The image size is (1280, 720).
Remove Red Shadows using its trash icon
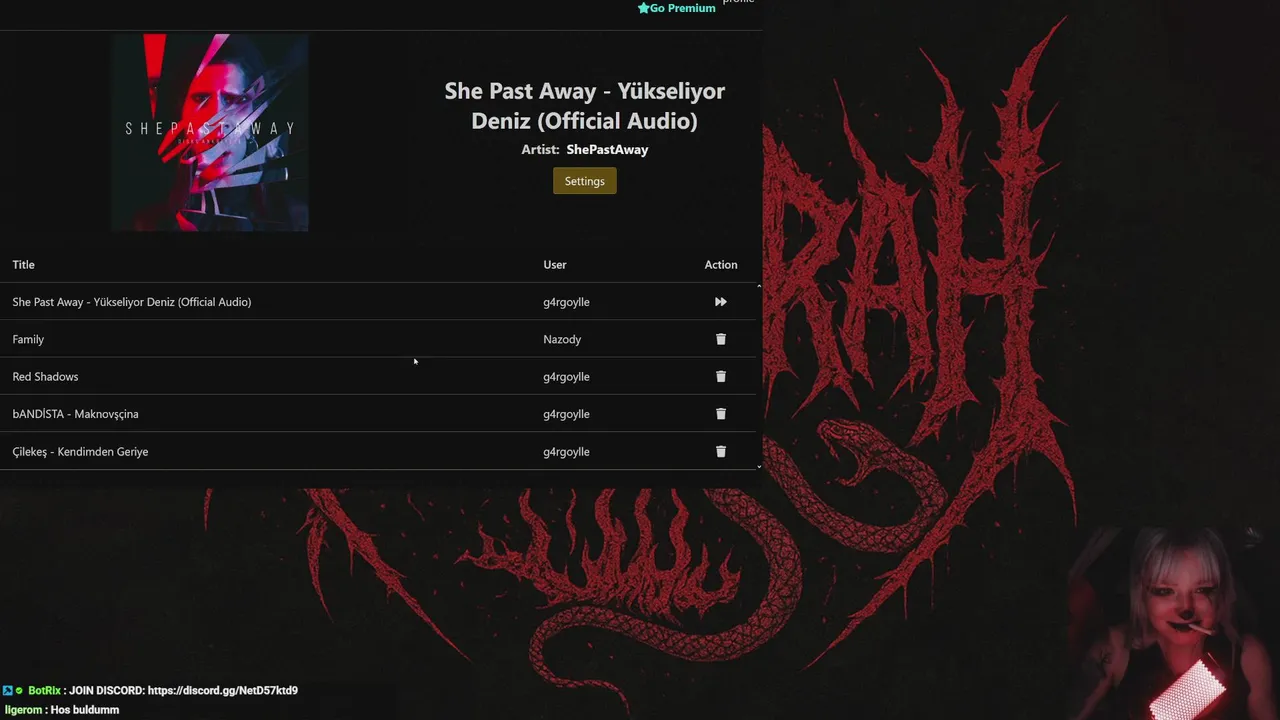point(720,377)
